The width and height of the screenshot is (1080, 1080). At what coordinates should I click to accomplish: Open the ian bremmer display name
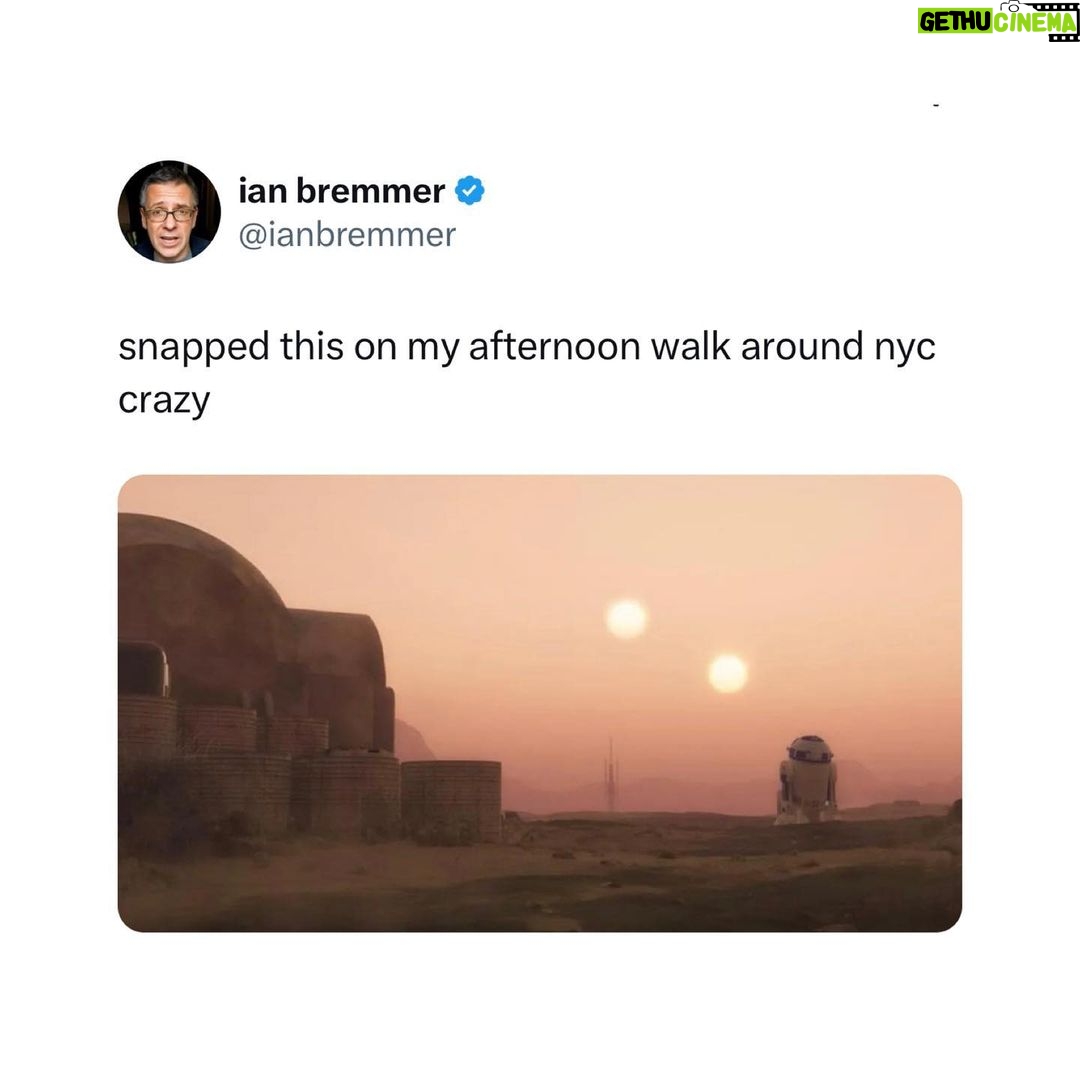(x=342, y=191)
